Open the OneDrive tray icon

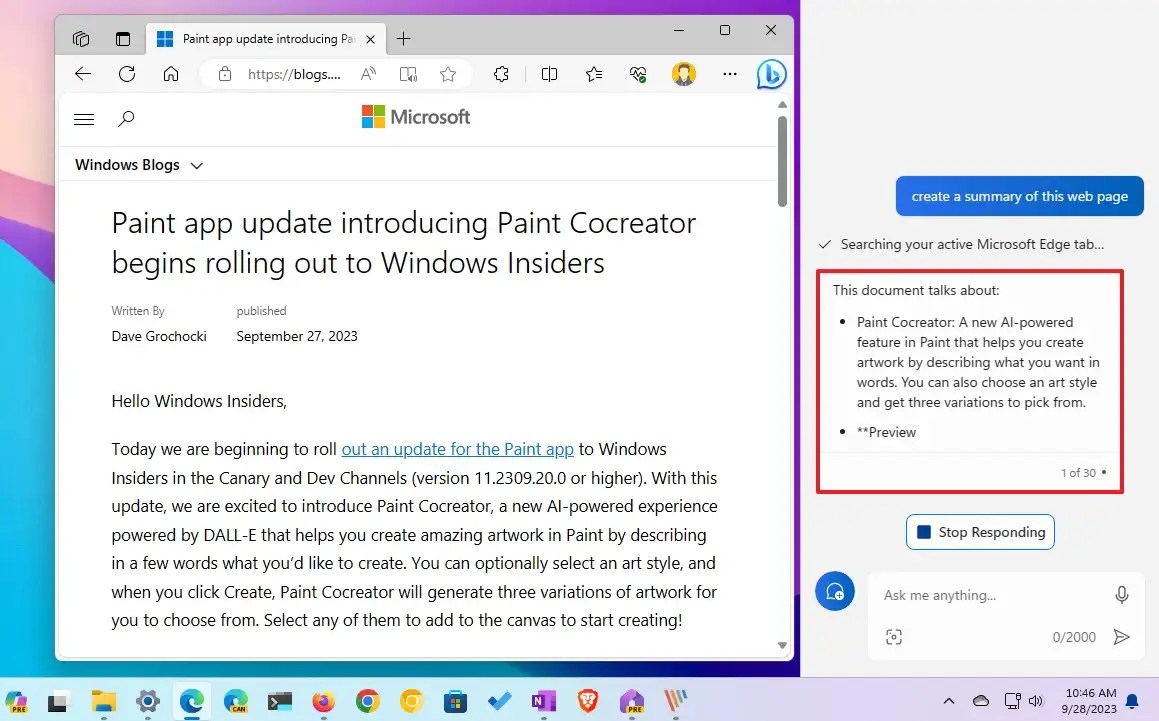981,701
